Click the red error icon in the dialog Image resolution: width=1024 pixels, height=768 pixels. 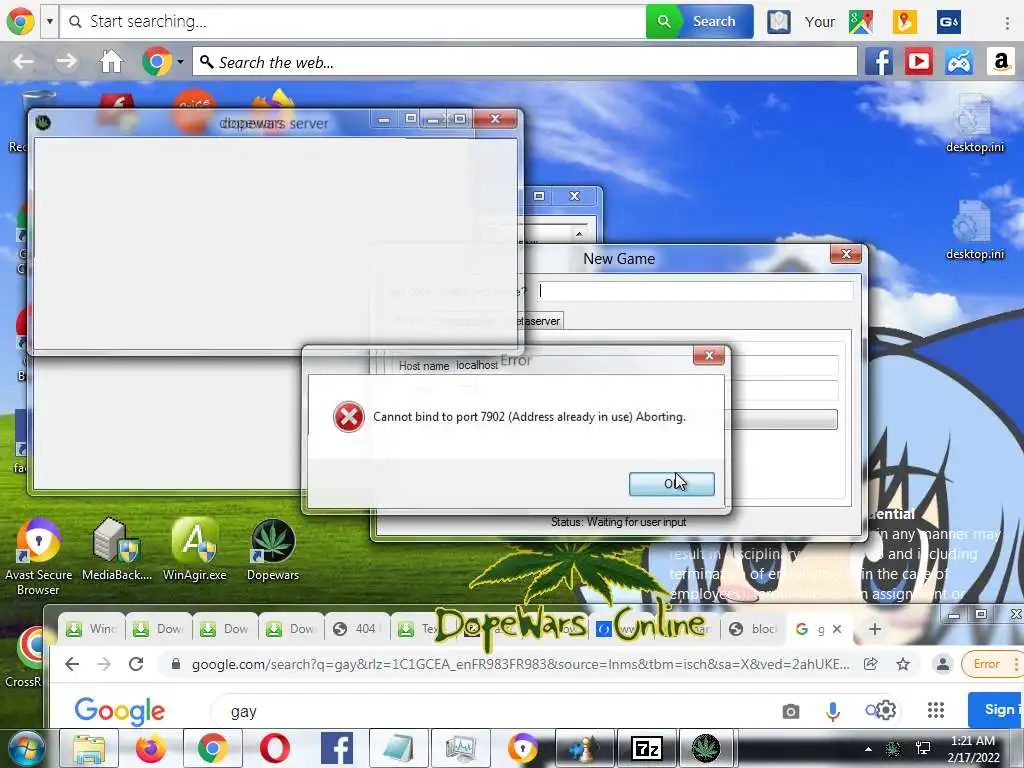349,417
